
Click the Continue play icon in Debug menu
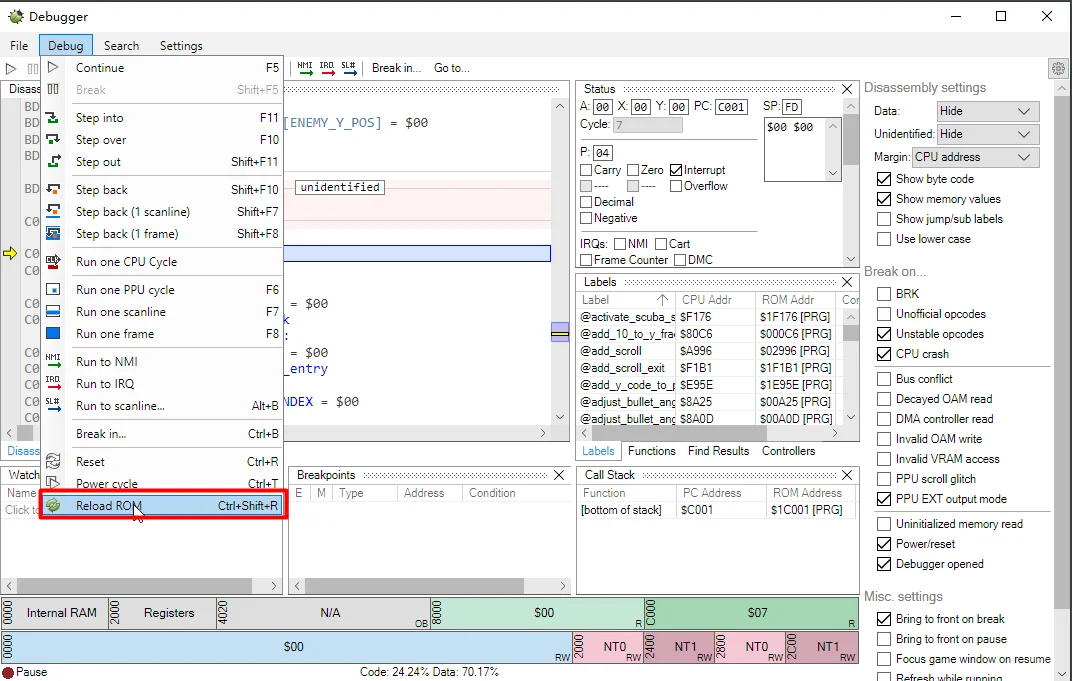tap(53, 67)
